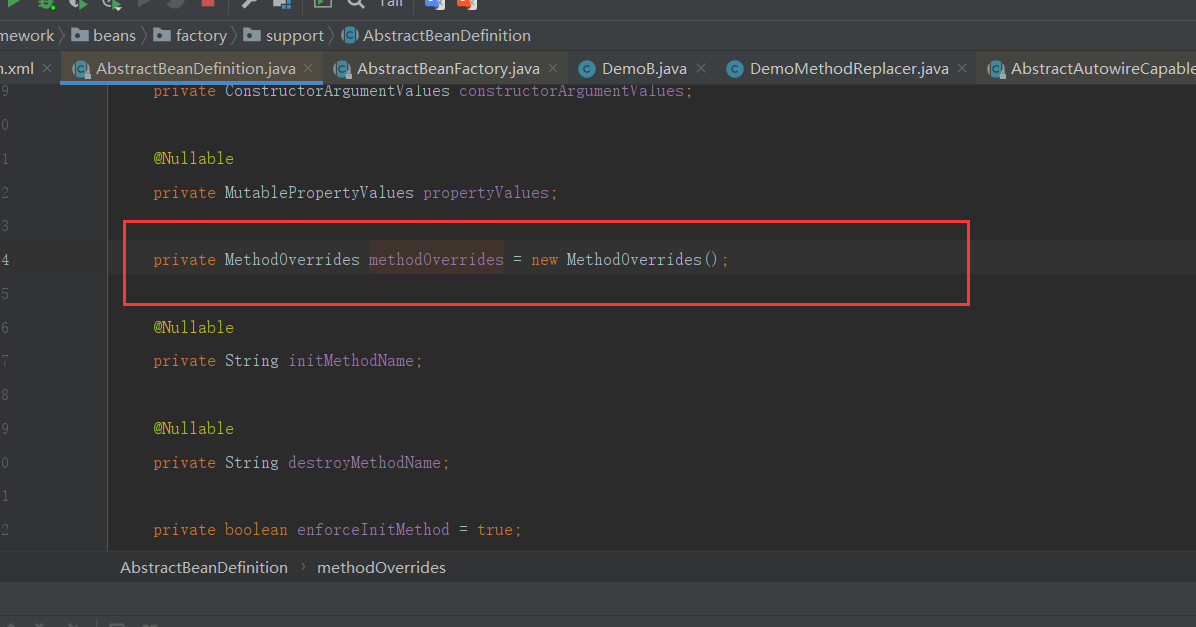1196x627 pixels.
Task: Click class icon on AbstractBeanFactory.java tab
Action: point(342,69)
